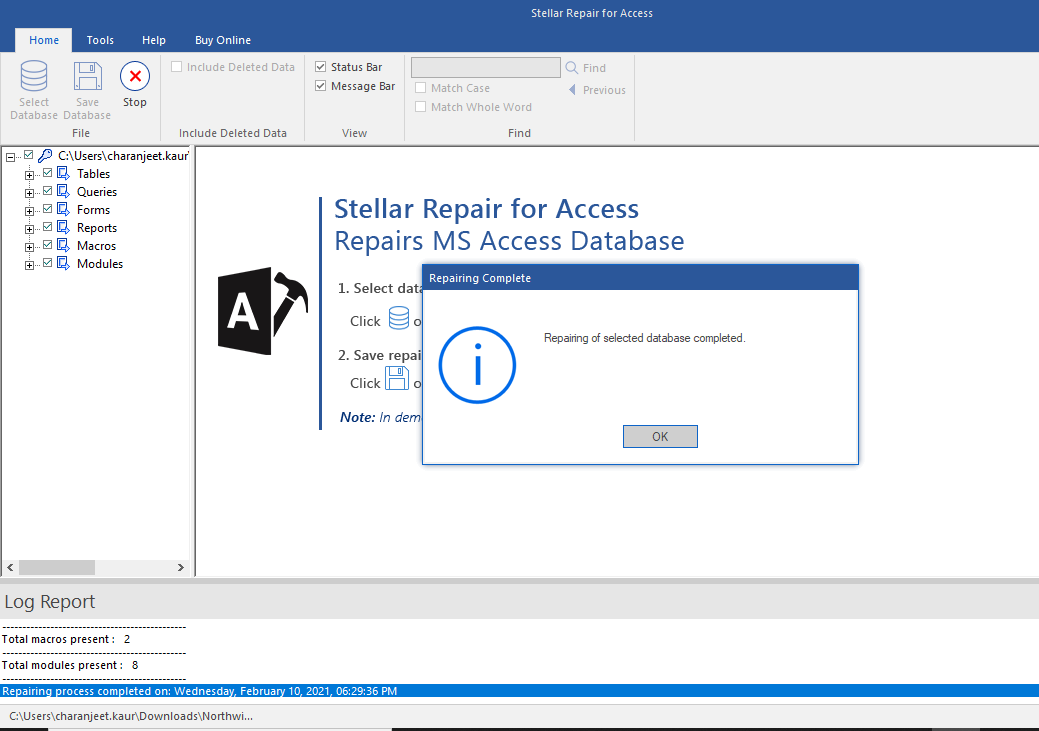Click the Modules node icon

coord(64,263)
